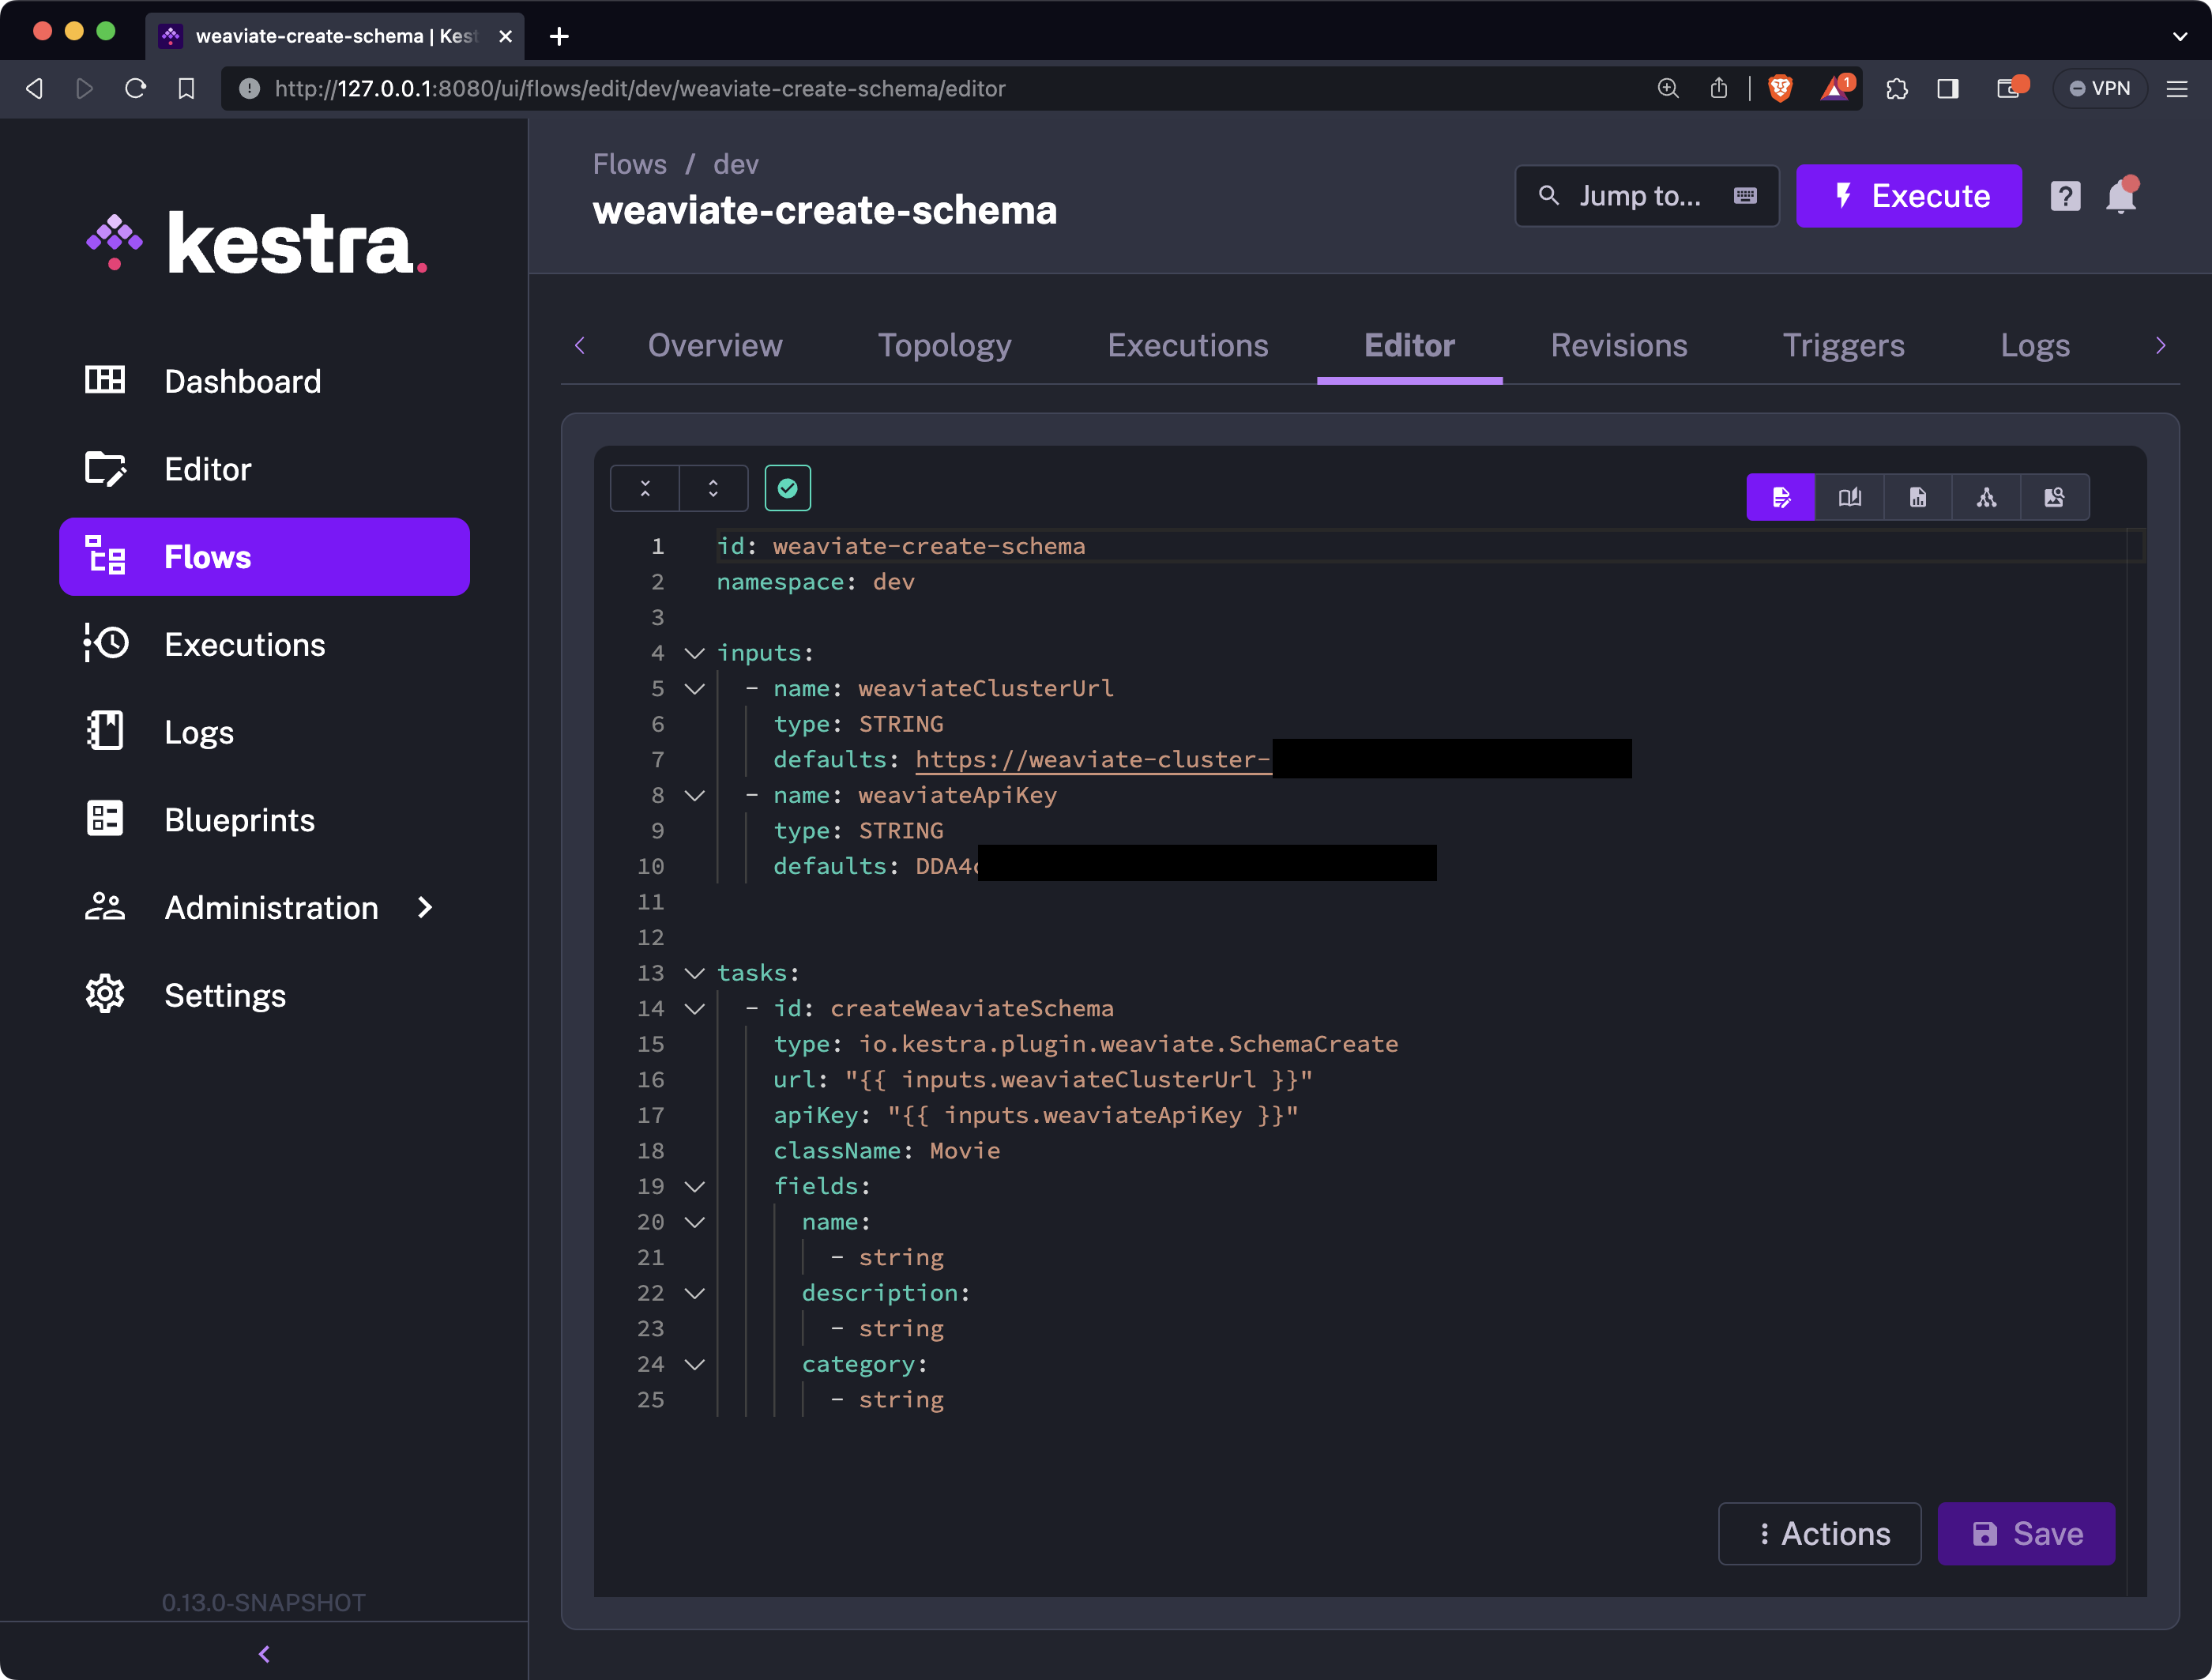View the Triggers tab
This screenshot has width=2212, height=1680.
[1844, 345]
